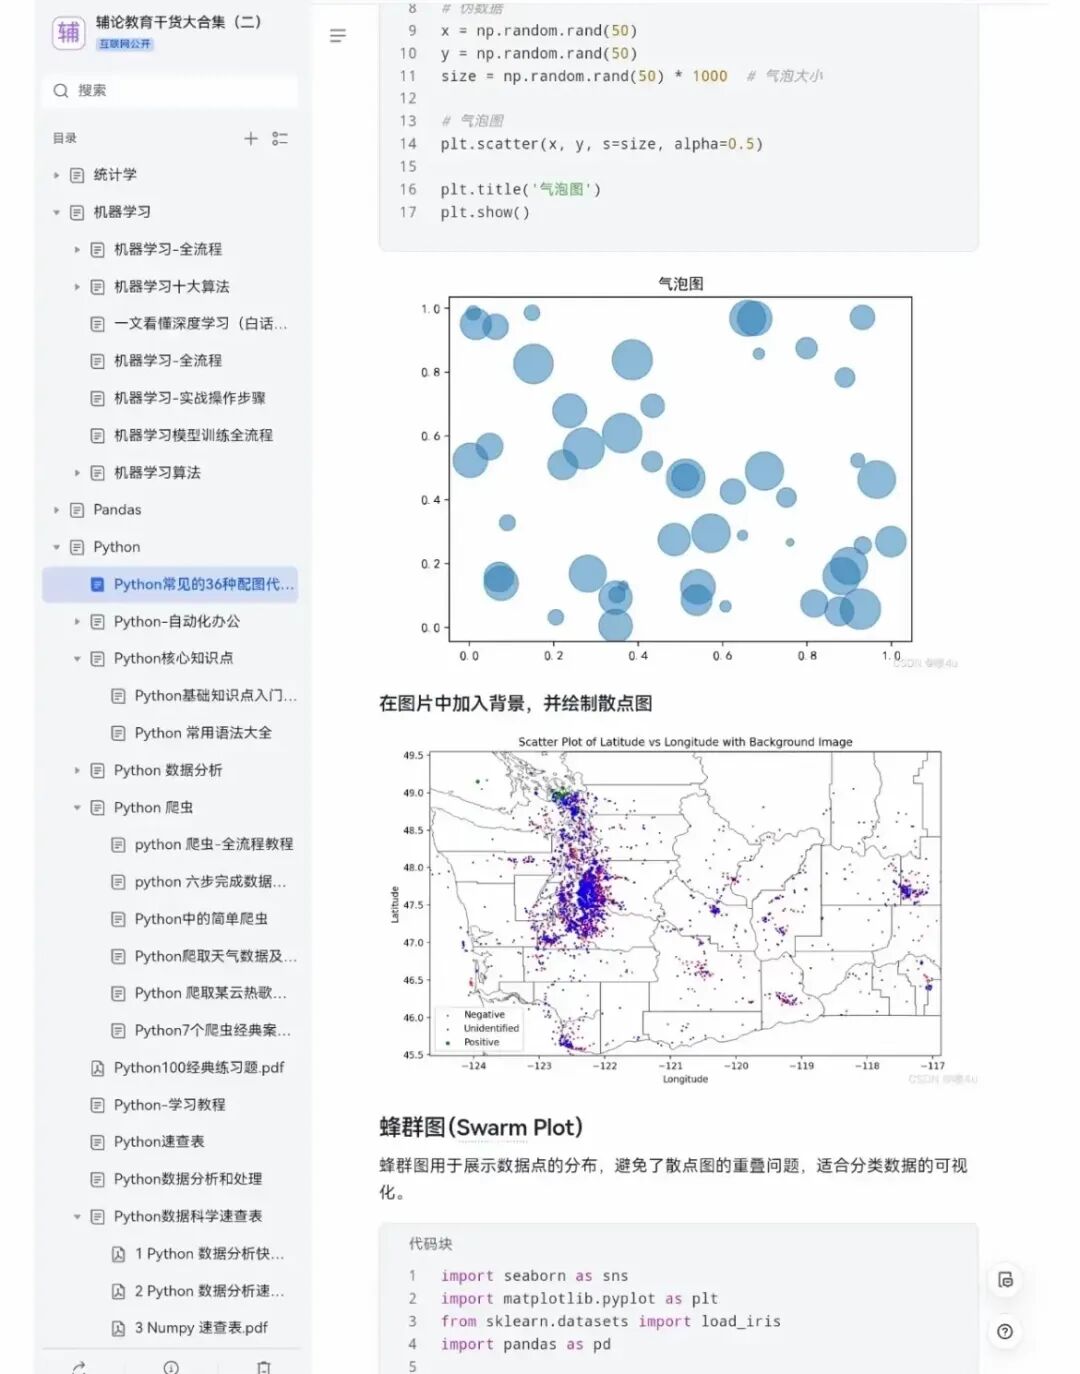Open Python基础知识点入门 document
Viewport: 1080px width, 1374px height.
pos(215,696)
